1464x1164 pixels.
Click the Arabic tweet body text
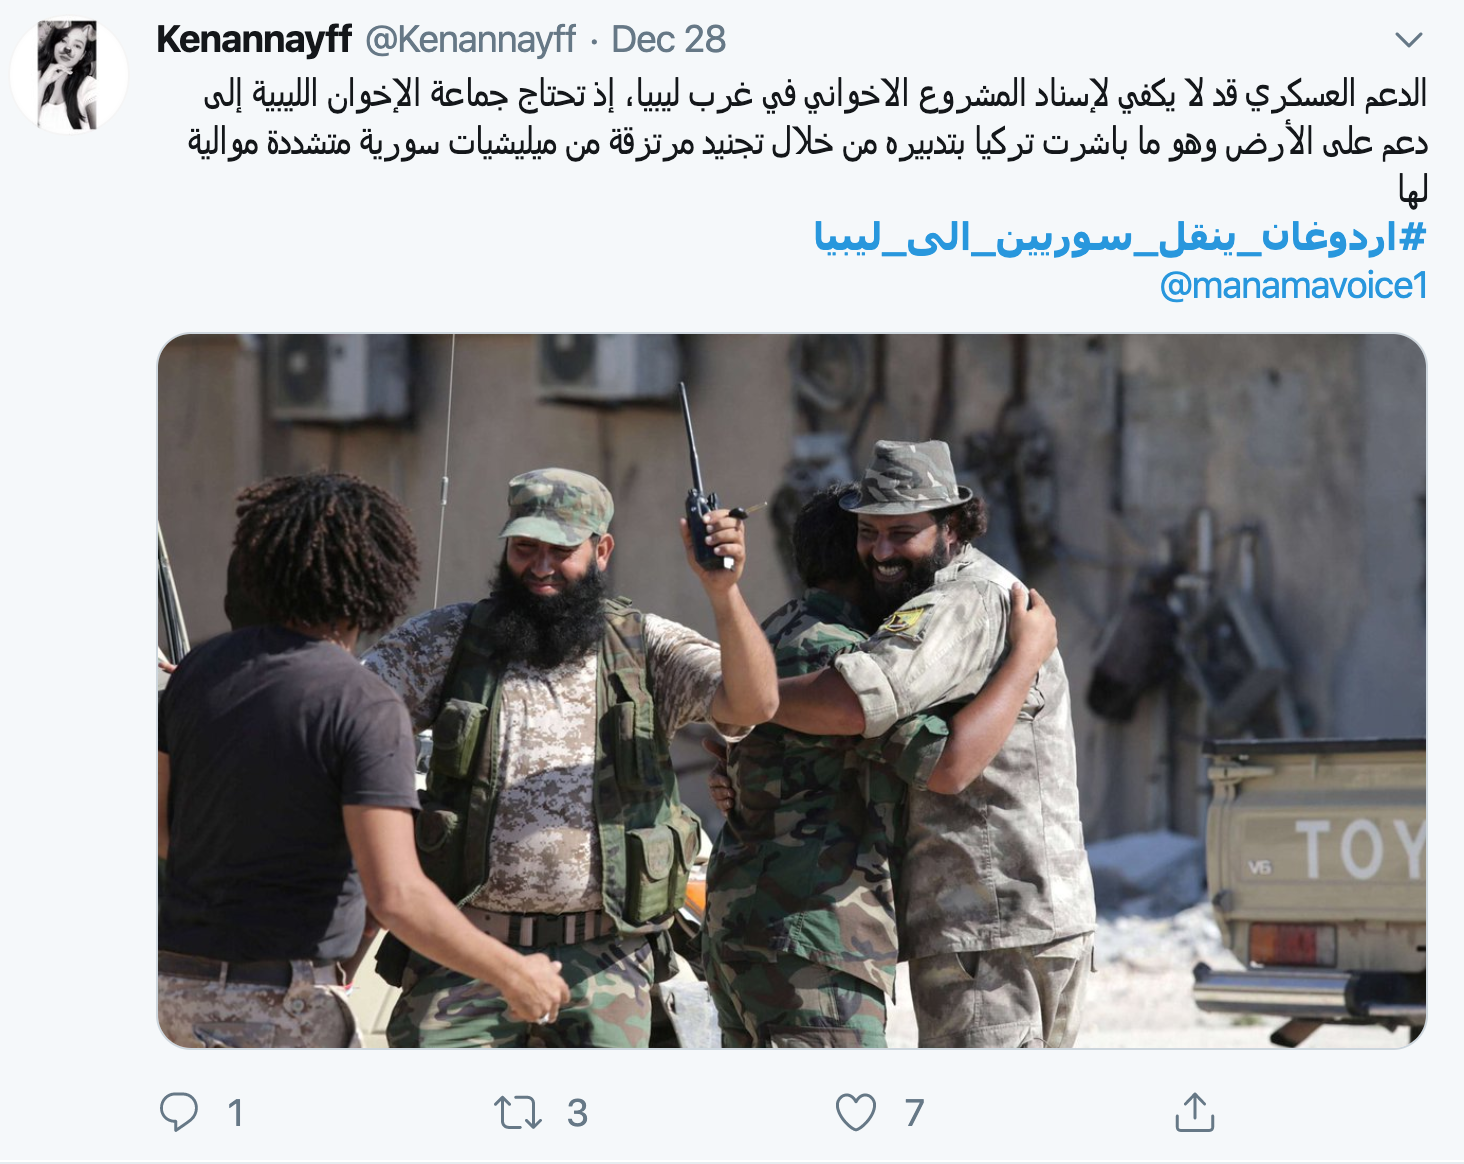[x=808, y=141]
